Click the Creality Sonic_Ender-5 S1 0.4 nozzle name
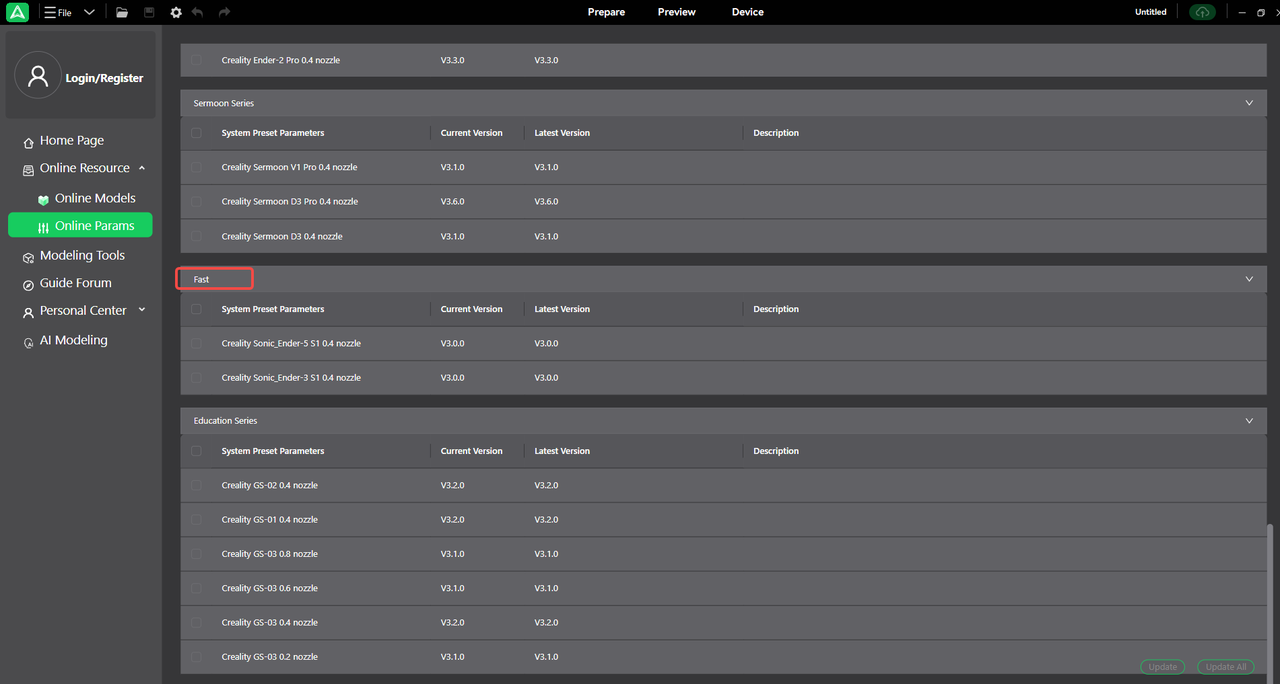The width and height of the screenshot is (1280, 684). pyautogui.click(x=291, y=343)
